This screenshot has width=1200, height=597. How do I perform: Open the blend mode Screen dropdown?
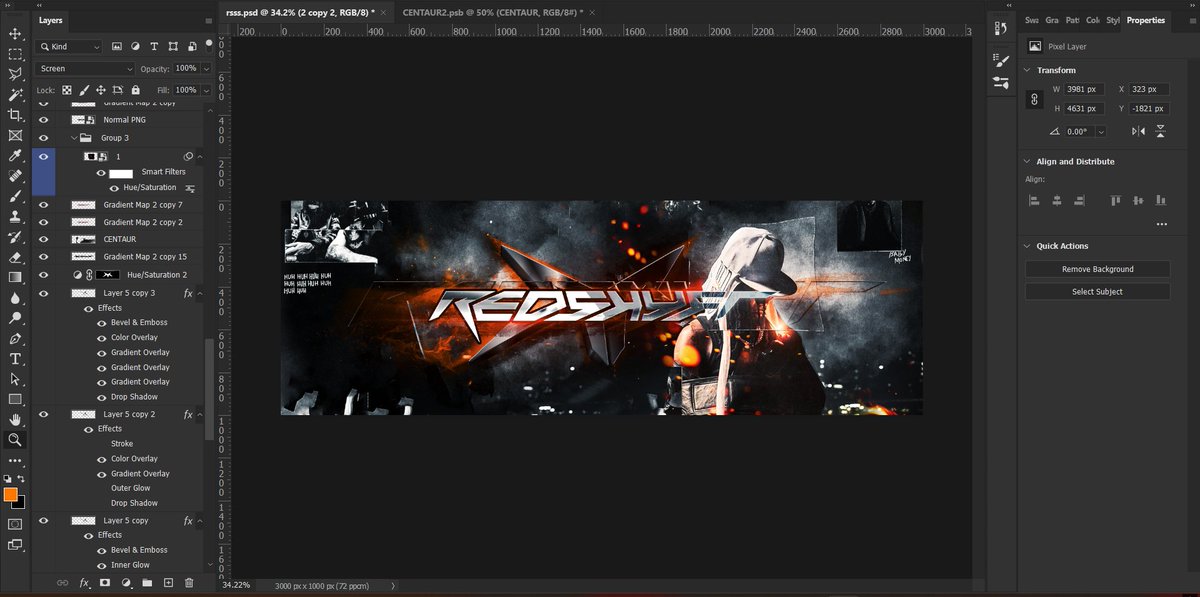click(85, 69)
